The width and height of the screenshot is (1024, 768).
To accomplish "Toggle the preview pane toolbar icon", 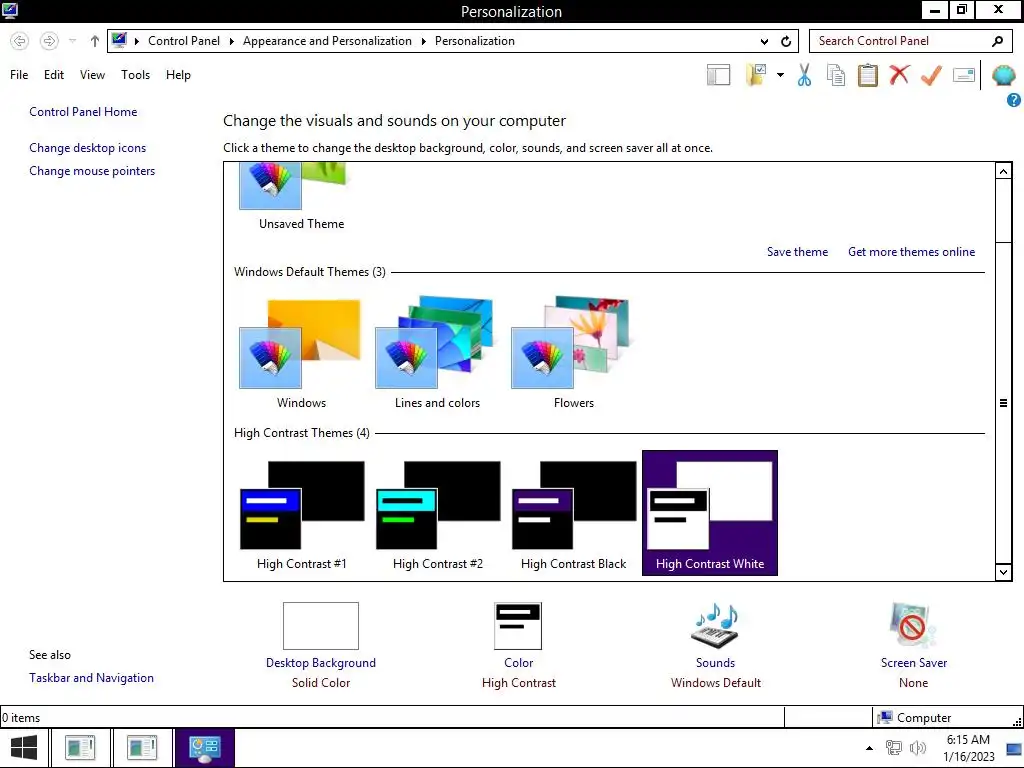I will [x=718, y=75].
